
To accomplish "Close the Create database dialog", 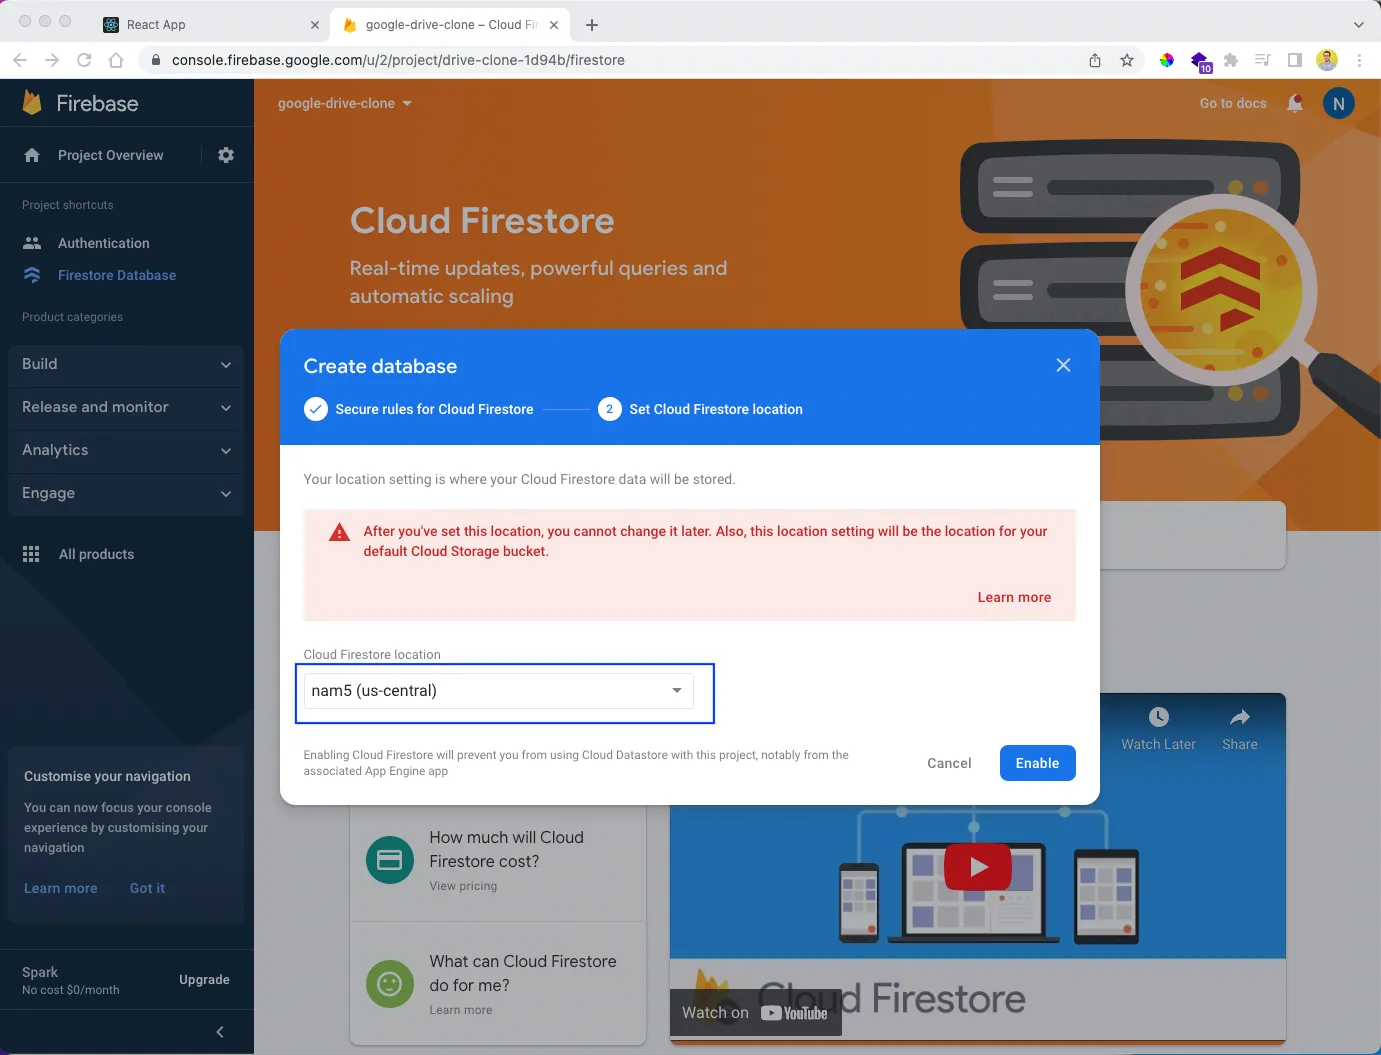I will (x=1063, y=365).
